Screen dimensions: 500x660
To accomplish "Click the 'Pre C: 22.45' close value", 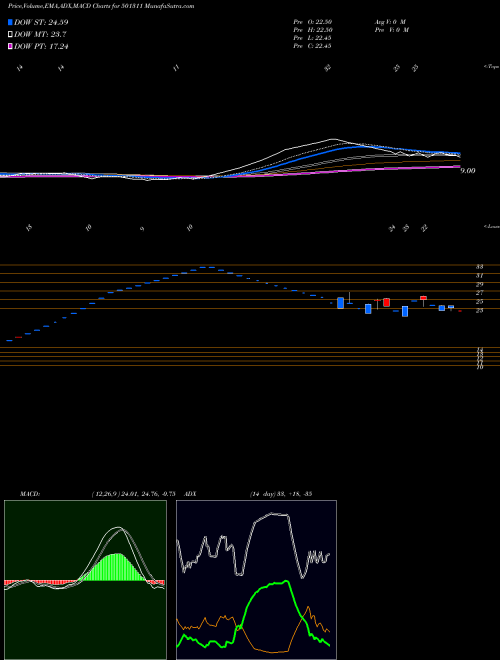I will pos(312,46).
